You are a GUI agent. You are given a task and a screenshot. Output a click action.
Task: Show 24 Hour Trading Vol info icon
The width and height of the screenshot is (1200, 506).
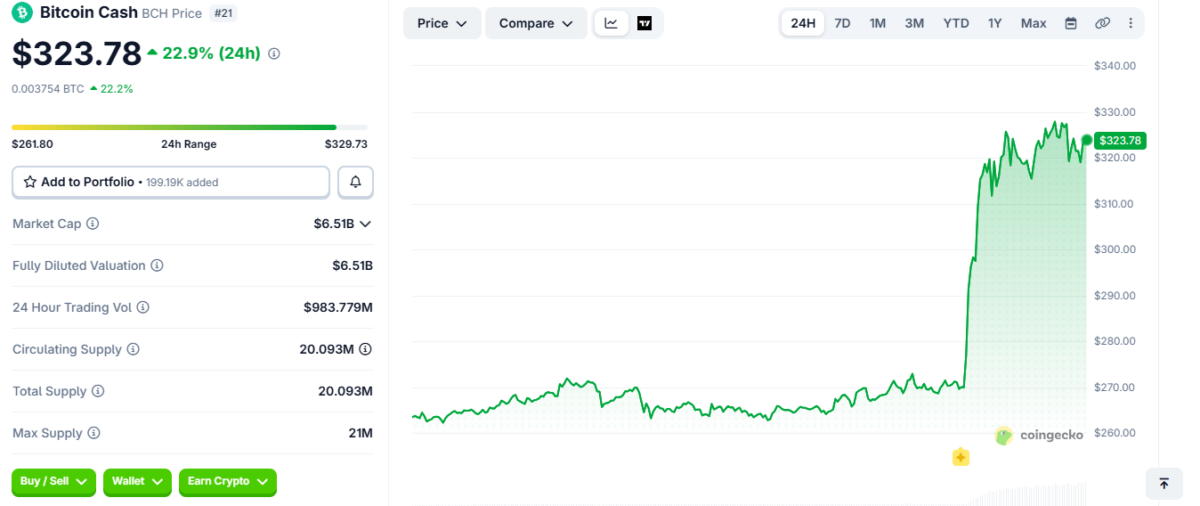pos(143,308)
